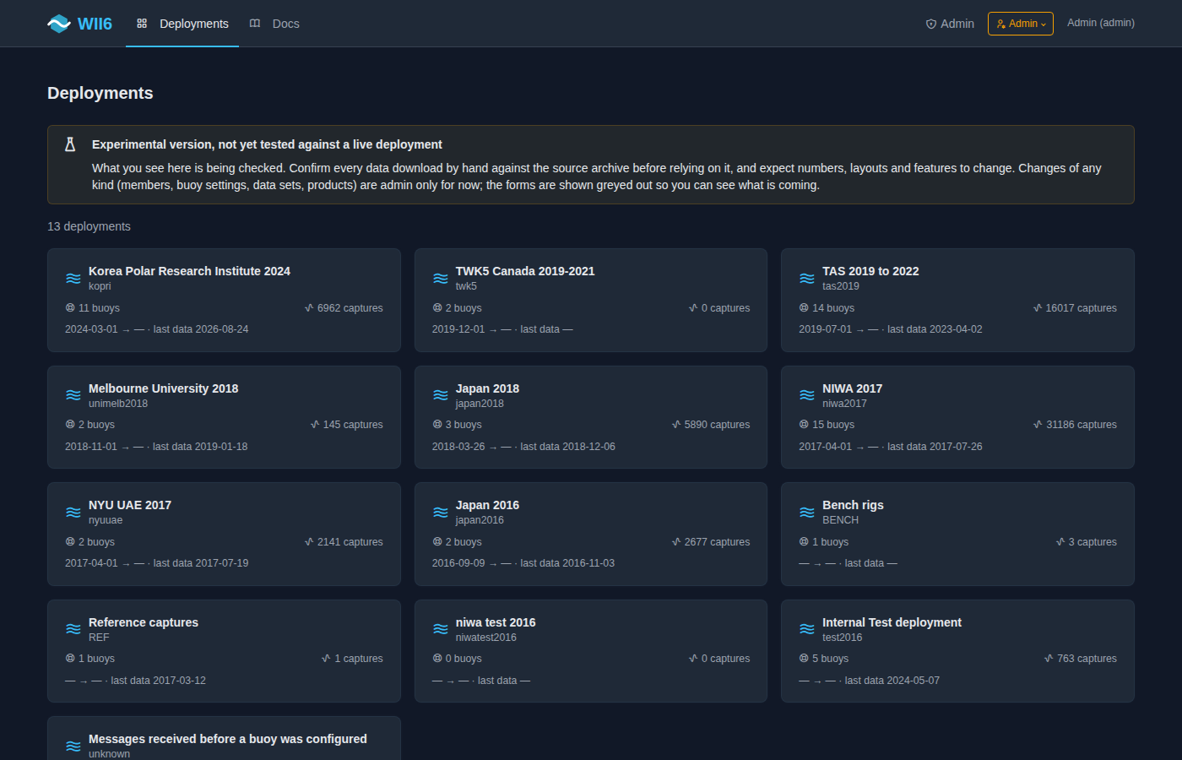The image size is (1182, 760).
Task: Click the 'test2016' slug text
Action: click(x=842, y=637)
